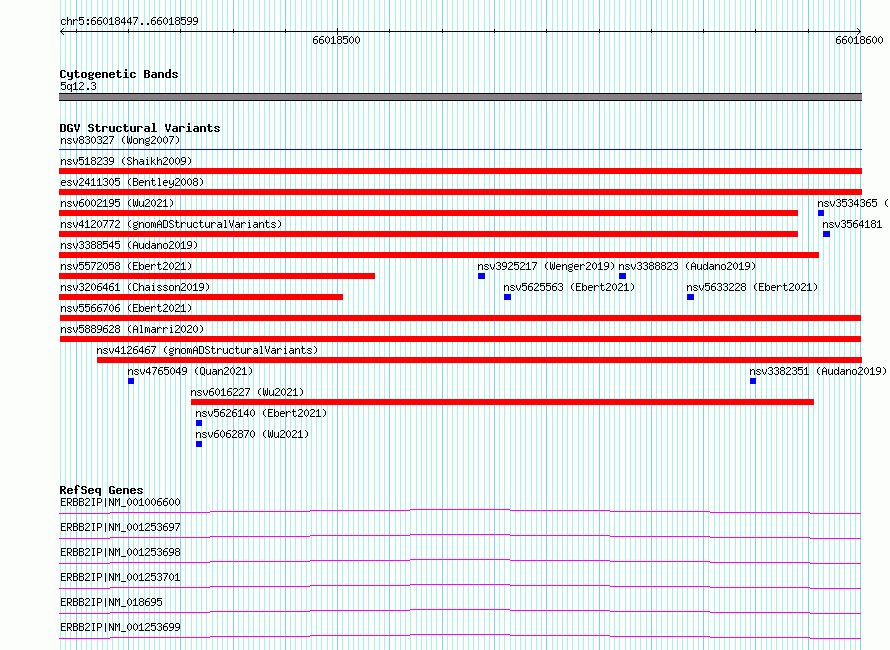Click the 66018500 ruler position label

[x=336, y=40]
